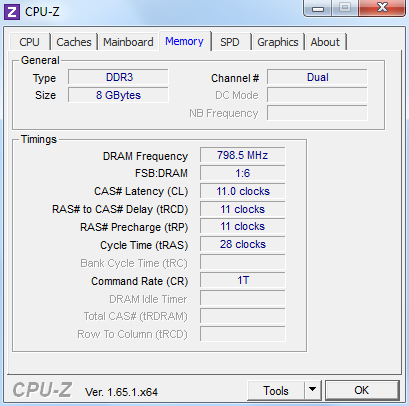Click the 8 GBytes size field
Viewport: 409px width, 406px height.
[118, 95]
